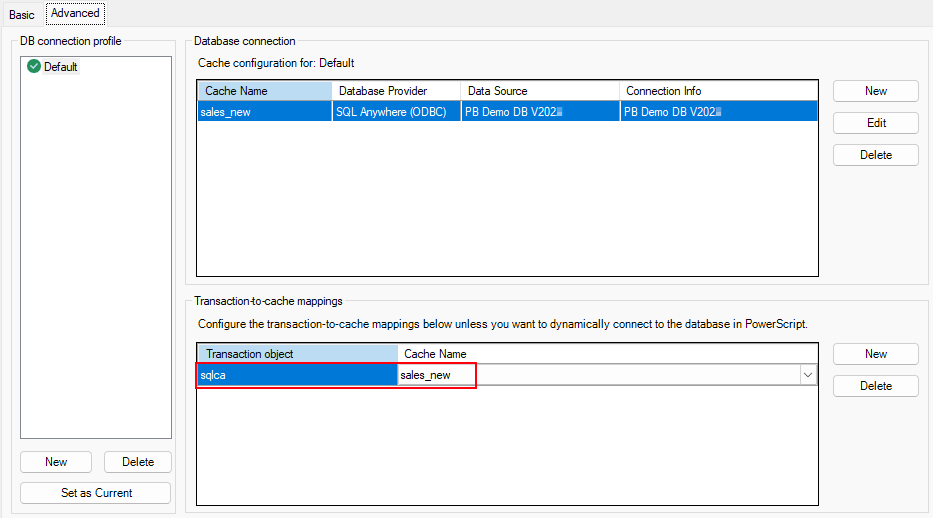933x518 pixels.
Task: Open the Cache Name dropdown arrow for sqlca
Action: tap(807, 375)
